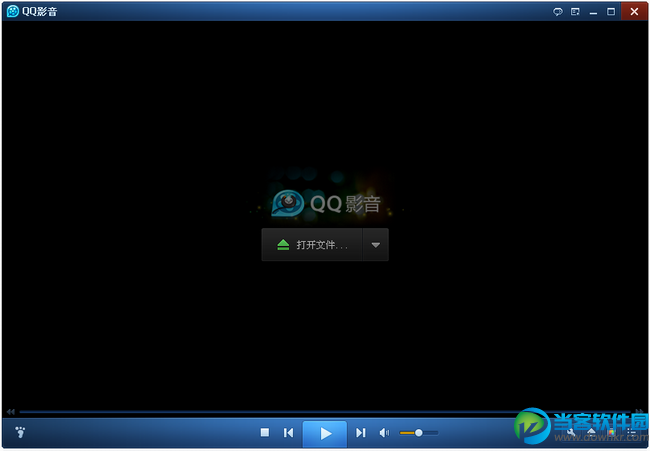Viewport: 650px width, 451px height.
Task: Stop playback with the square button
Action: point(265,432)
